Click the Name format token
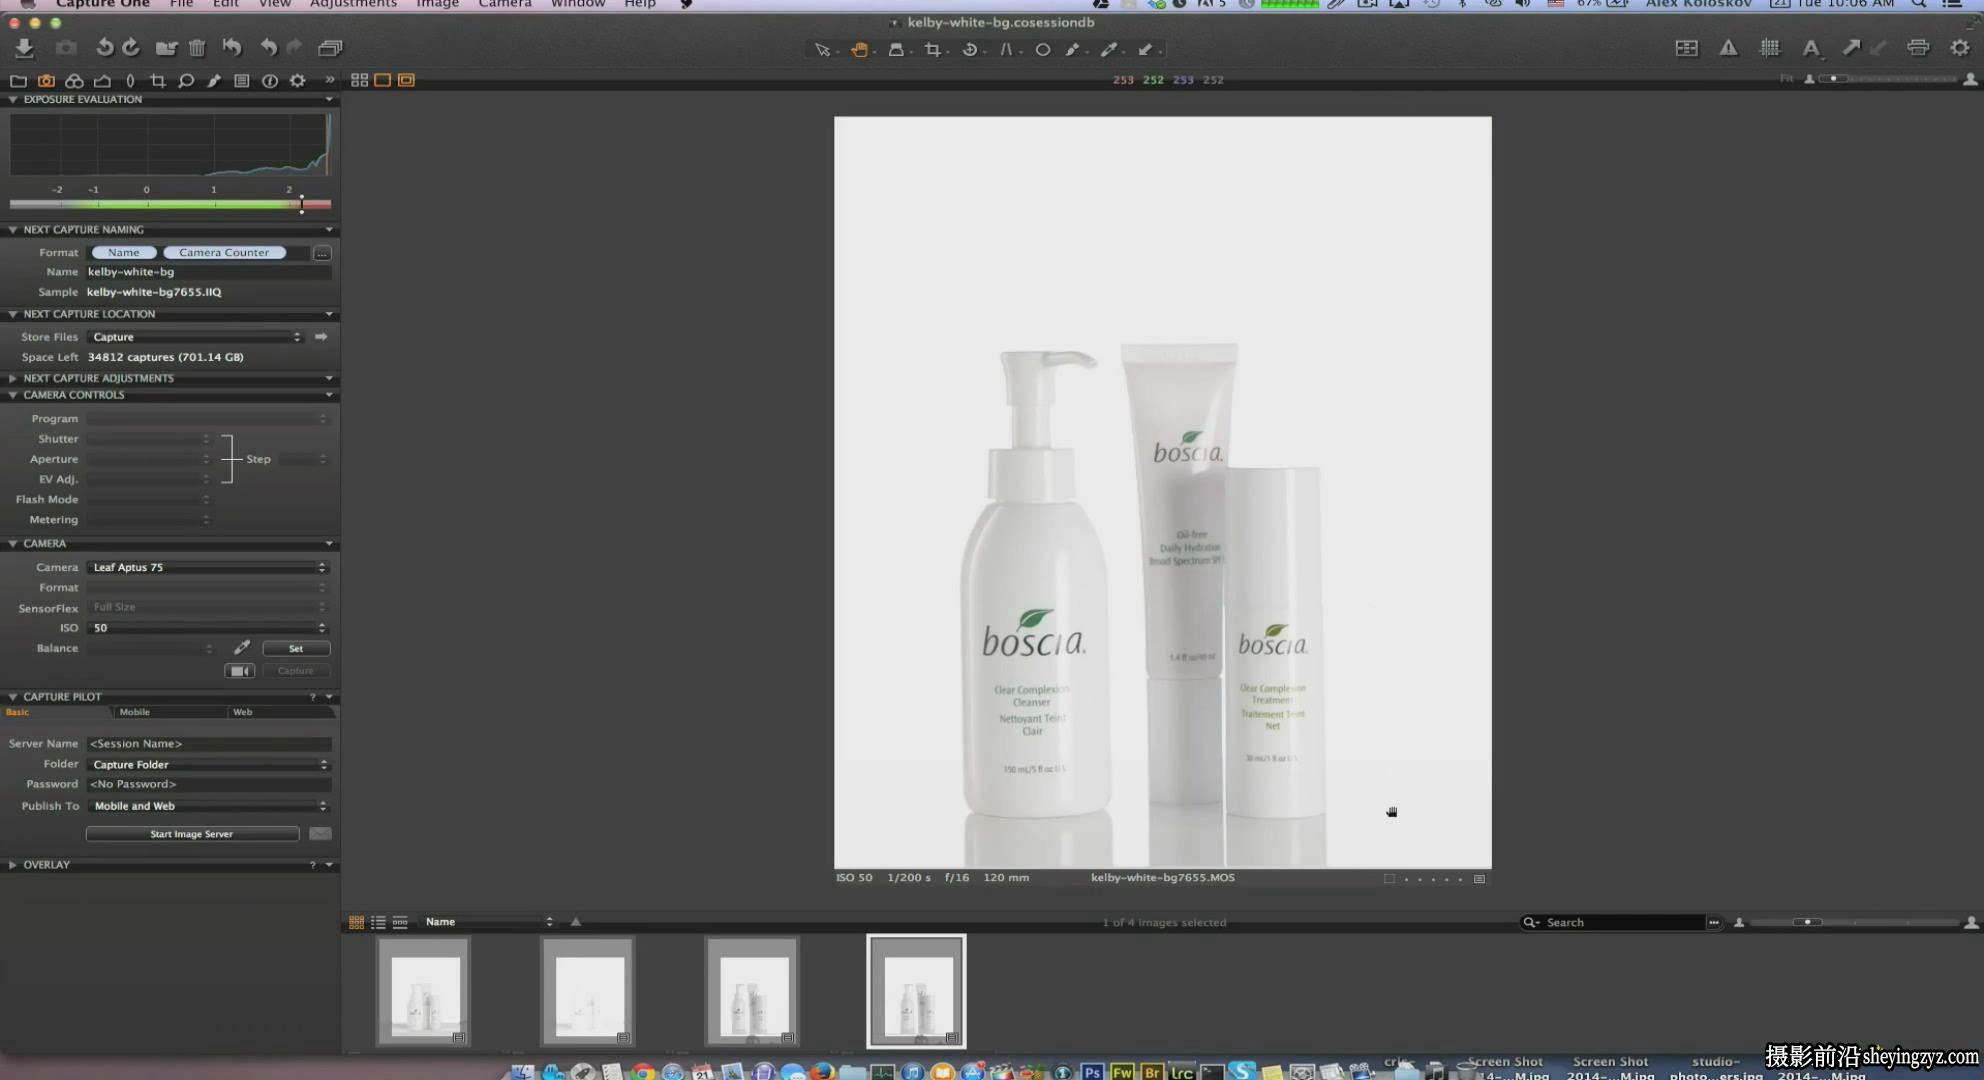This screenshot has height=1080, width=1984. [x=124, y=253]
